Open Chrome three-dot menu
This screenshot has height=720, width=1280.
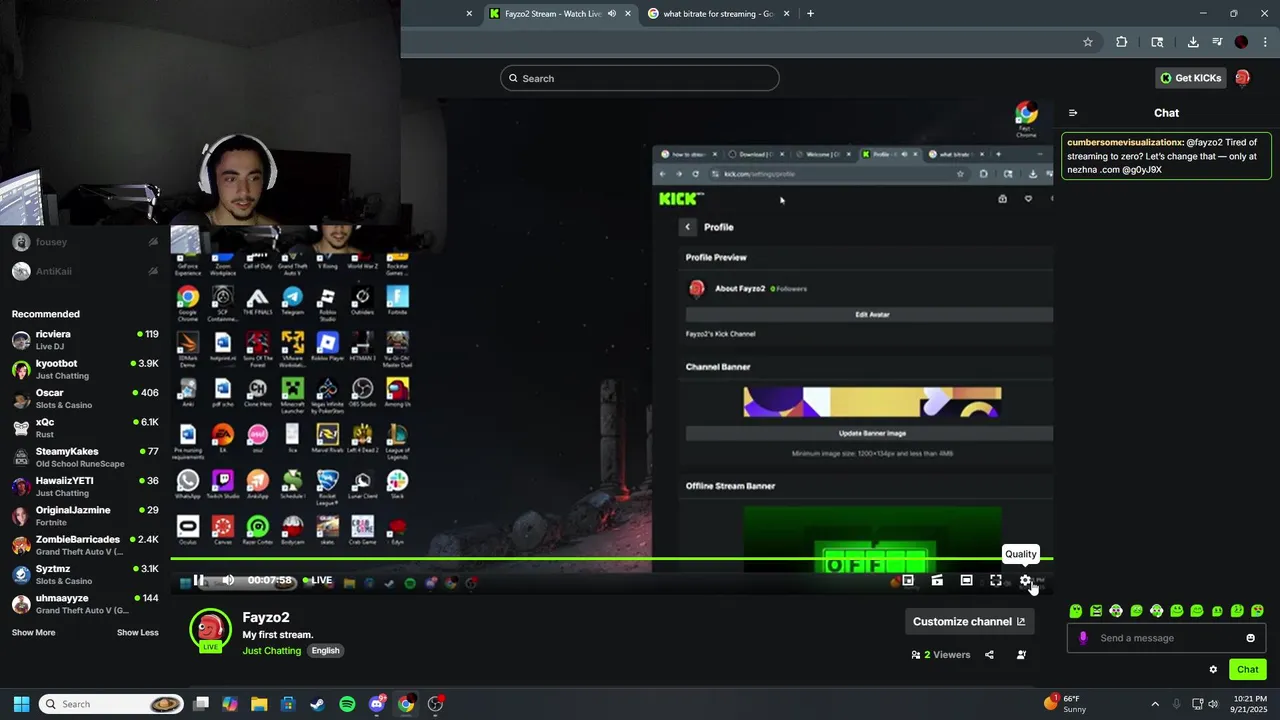1265,42
